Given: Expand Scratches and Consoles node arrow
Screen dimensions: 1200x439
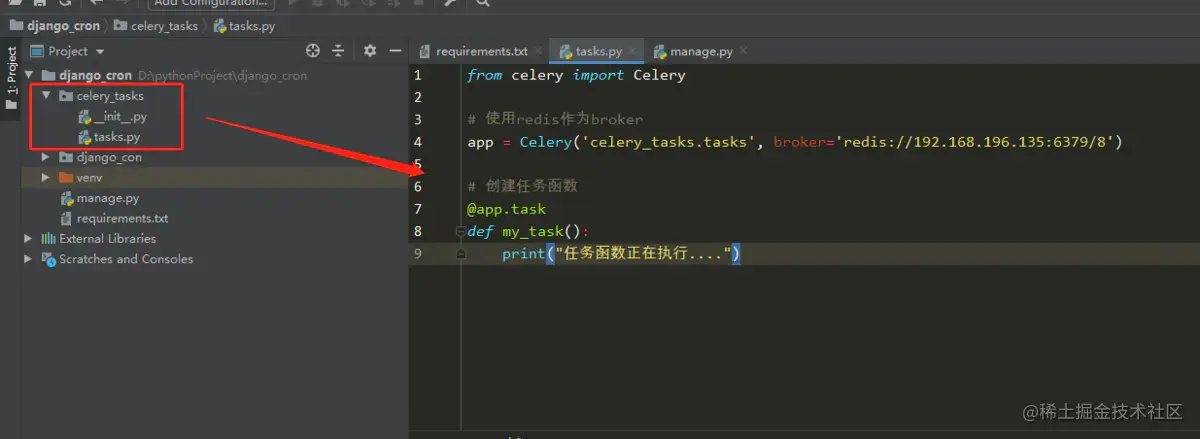Looking at the screenshot, I should pos(29,259).
